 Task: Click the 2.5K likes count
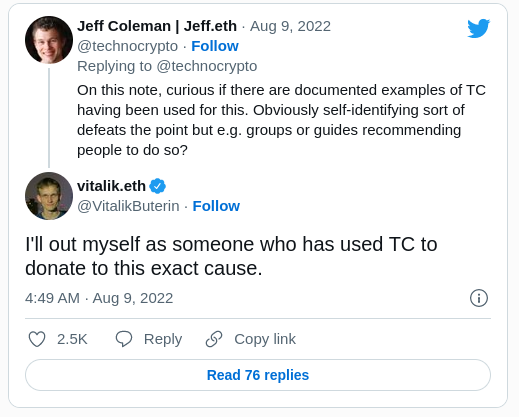click(72, 339)
